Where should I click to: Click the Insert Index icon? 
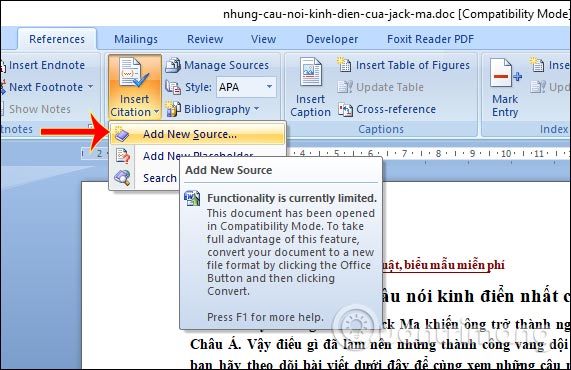point(537,64)
